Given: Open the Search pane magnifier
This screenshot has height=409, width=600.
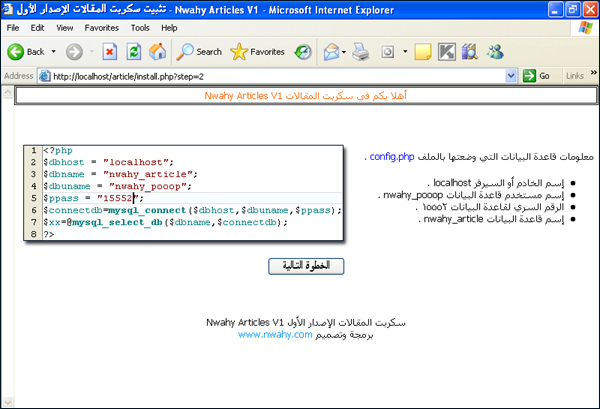Looking at the screenshot, I should (185, 52).
